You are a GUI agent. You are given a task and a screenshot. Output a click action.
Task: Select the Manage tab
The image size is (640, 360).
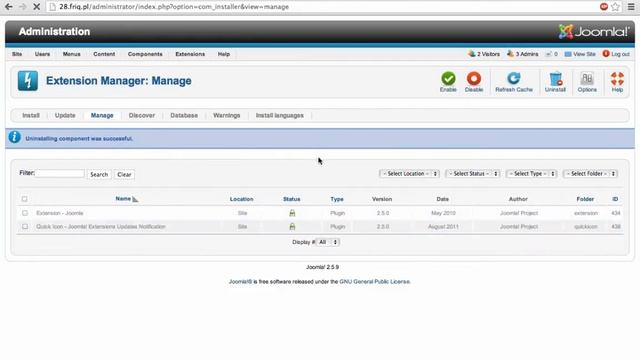coord(102,116)
